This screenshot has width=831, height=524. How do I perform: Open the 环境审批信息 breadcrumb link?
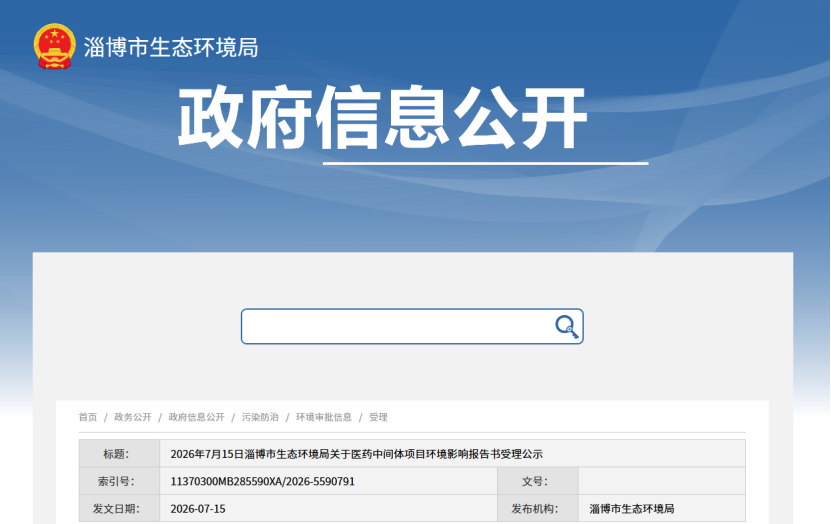coord(324,418)
